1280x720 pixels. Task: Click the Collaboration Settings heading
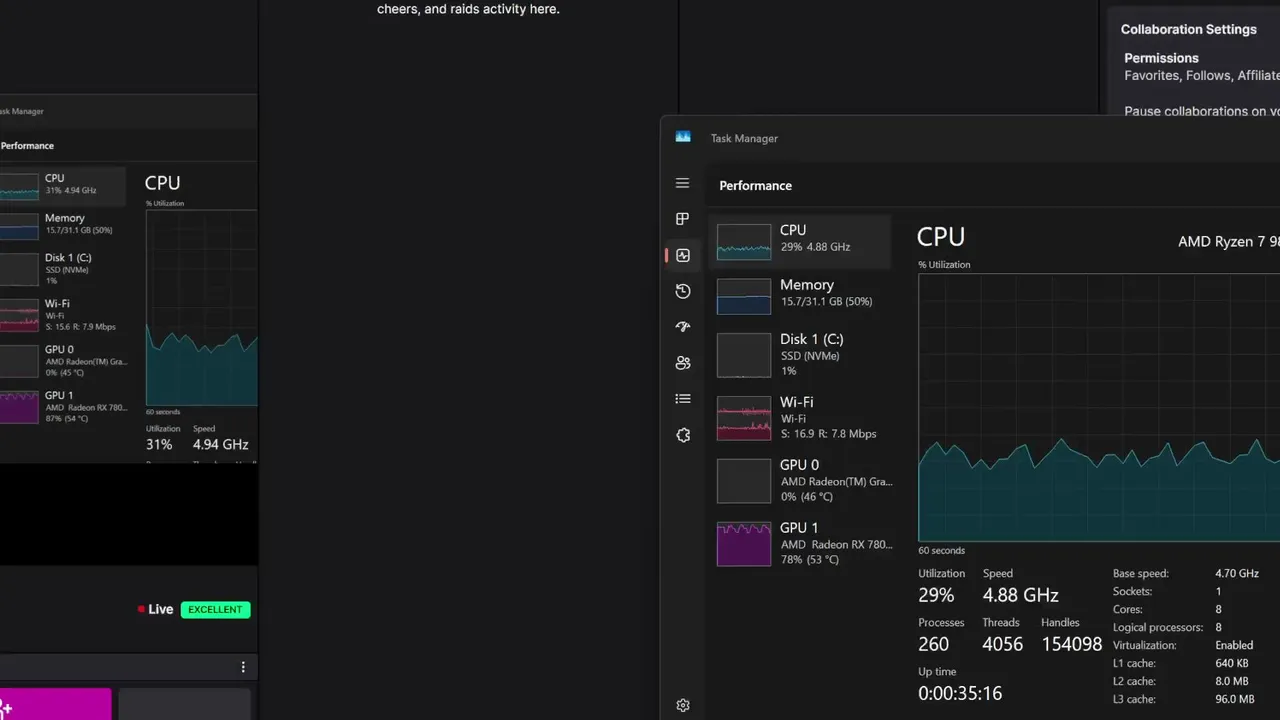[x=1188, y=29]
